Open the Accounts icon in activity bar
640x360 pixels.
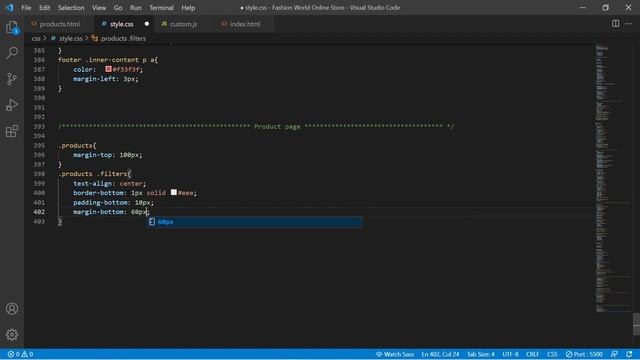(x=12, y=309)
